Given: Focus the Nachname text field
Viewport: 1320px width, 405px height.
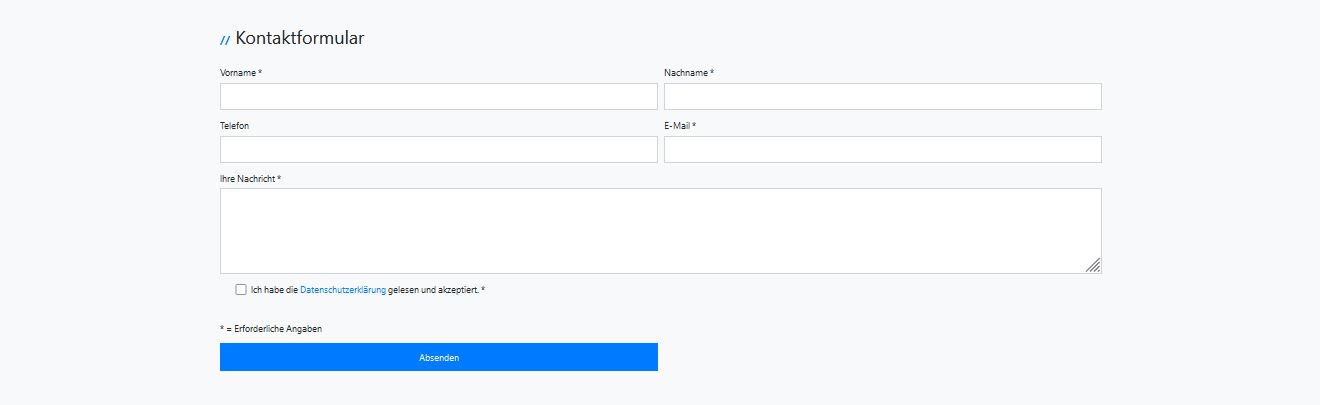Looking at the screenshot, I should 882,96.
